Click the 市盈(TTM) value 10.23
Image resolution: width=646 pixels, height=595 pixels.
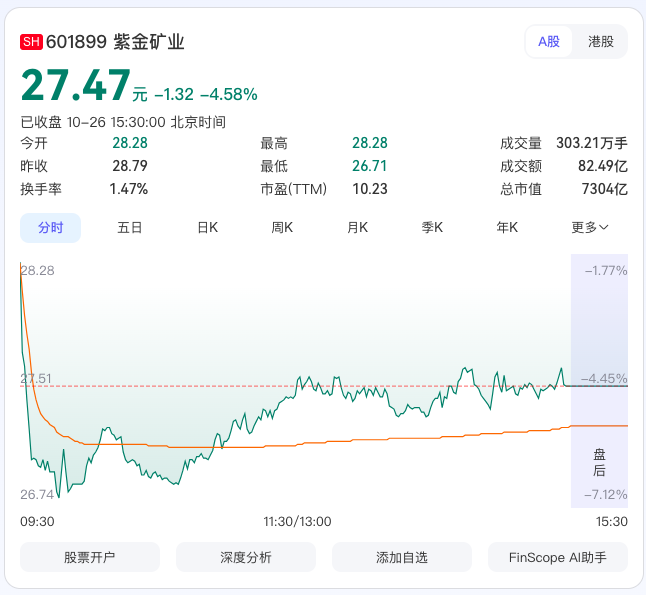[370, 189]
